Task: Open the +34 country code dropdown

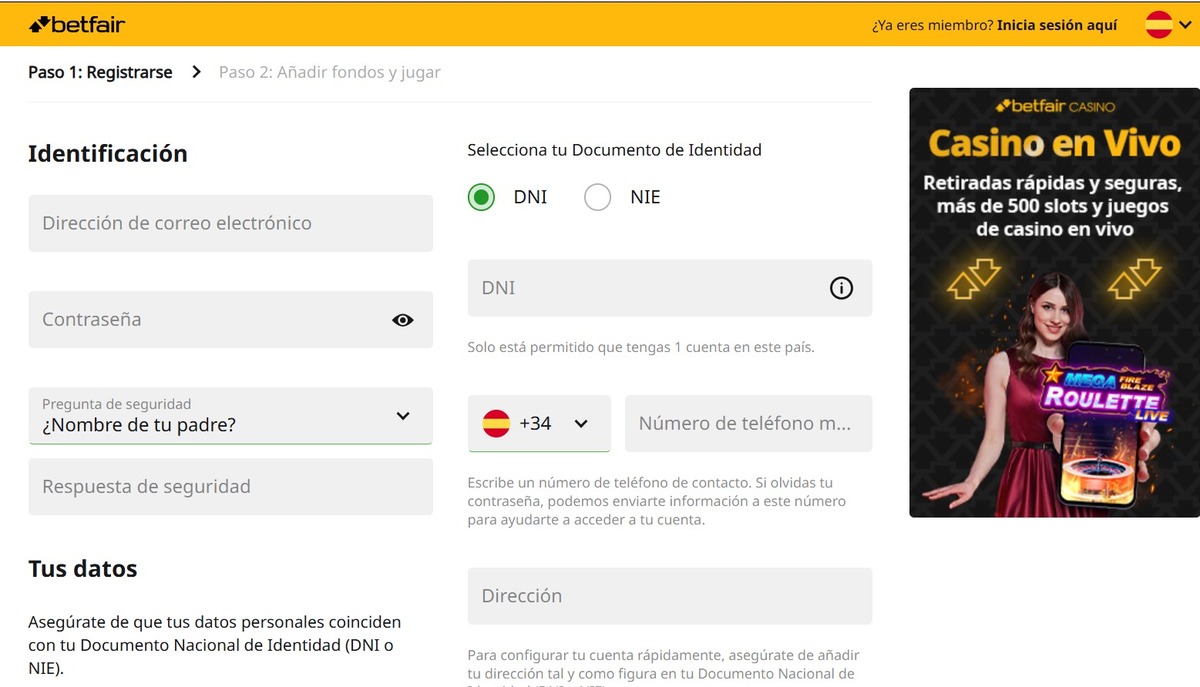Action: click(539, 423)
